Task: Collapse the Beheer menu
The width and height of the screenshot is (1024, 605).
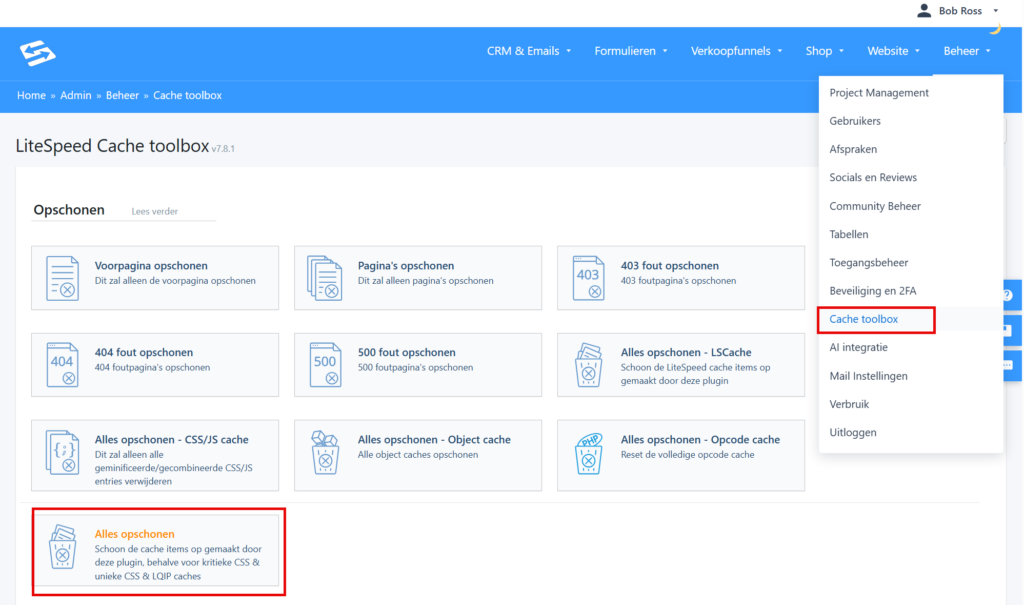Action: (x=967, y=51)
